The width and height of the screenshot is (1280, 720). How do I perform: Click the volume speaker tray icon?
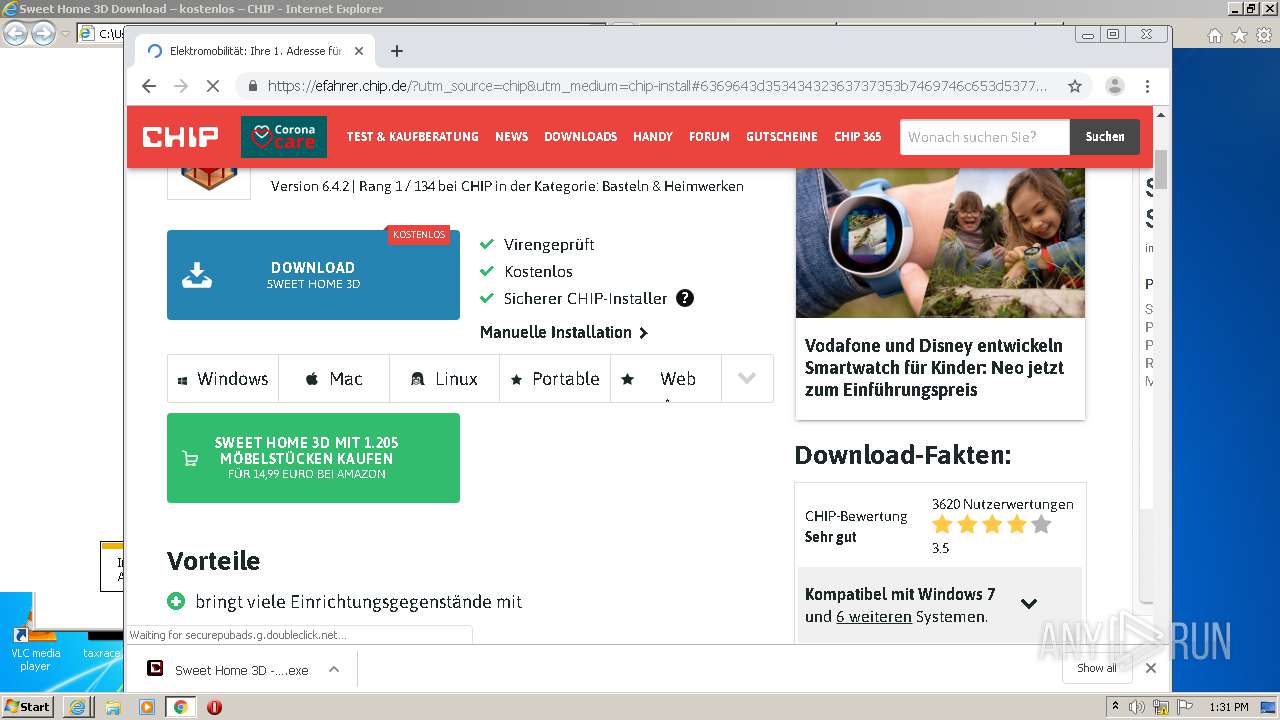click(x=1137, y=707)
